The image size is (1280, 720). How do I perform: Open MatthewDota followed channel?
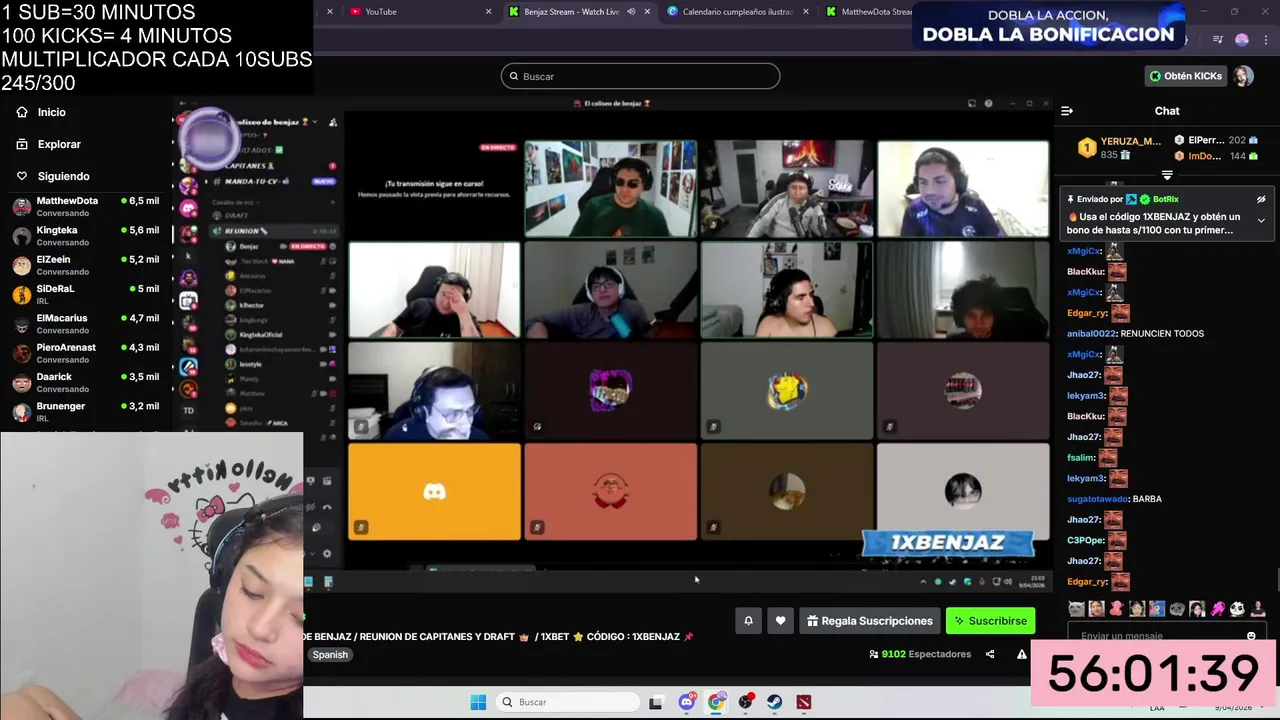click(x=85, y=207)
